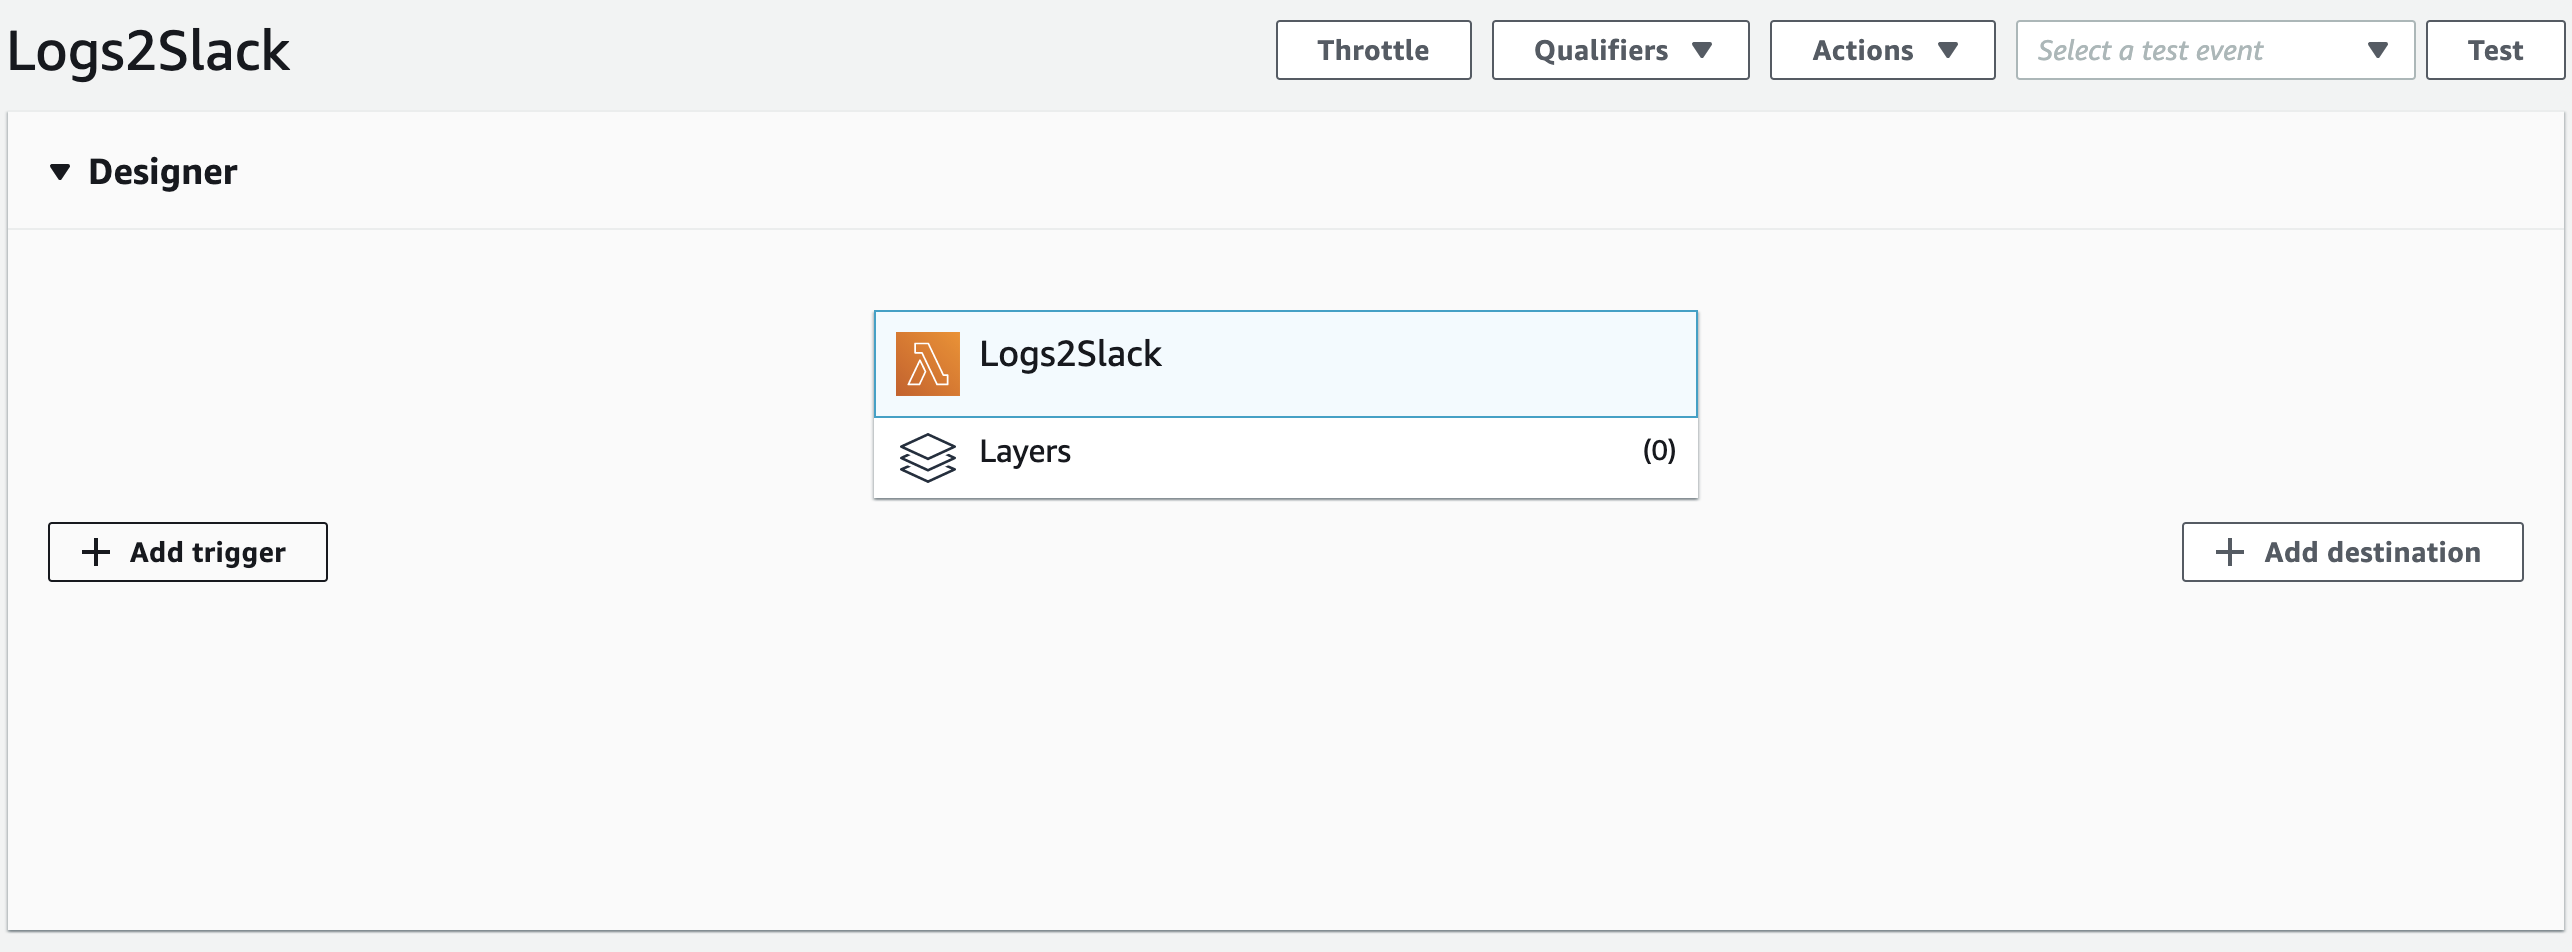Click the plus icon beside Add destination
This screenshot has height=952, width=2572.
point(2229,552)
